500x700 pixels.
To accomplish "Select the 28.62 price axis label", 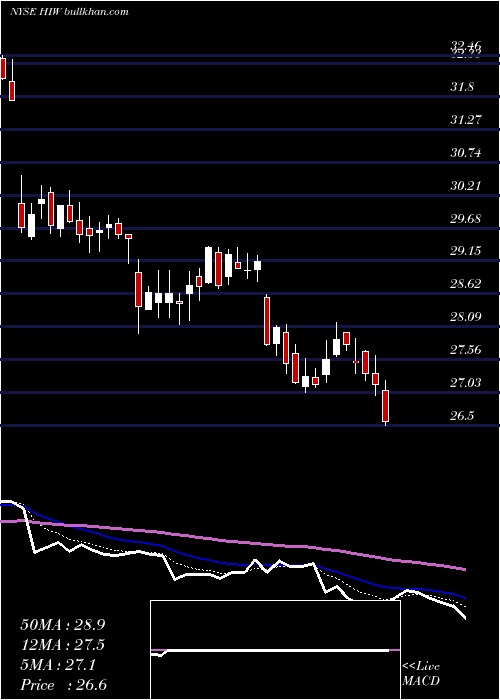I will pos(466,284).
